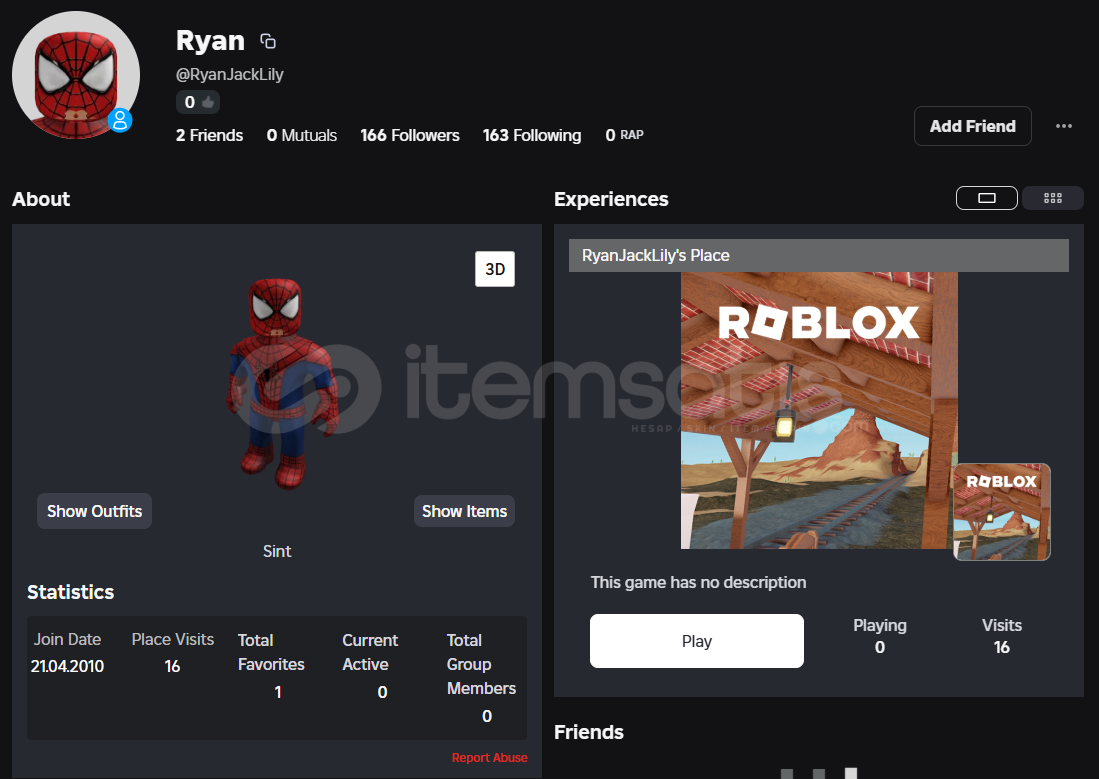Click the Total Favorites statistic label
This screenshot has height=779, width=1099.
coord(271,652)
